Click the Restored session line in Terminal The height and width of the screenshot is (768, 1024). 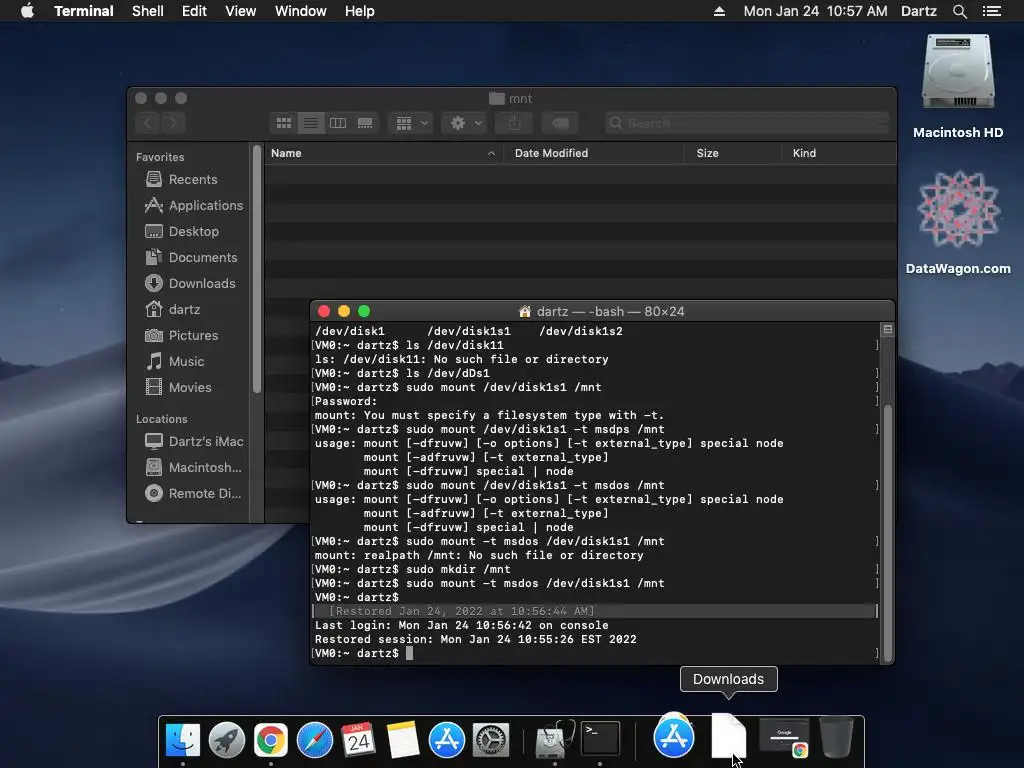[475, 639]
